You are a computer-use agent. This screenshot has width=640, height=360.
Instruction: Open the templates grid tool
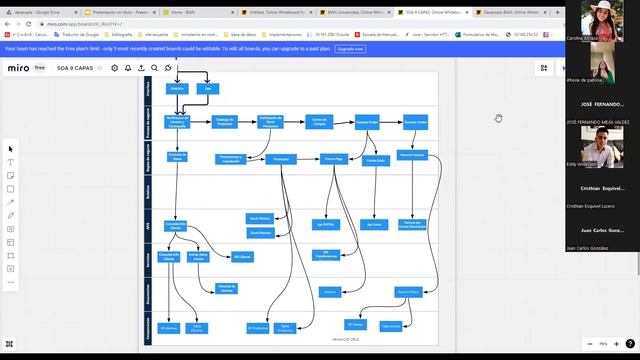click(11, 242)
